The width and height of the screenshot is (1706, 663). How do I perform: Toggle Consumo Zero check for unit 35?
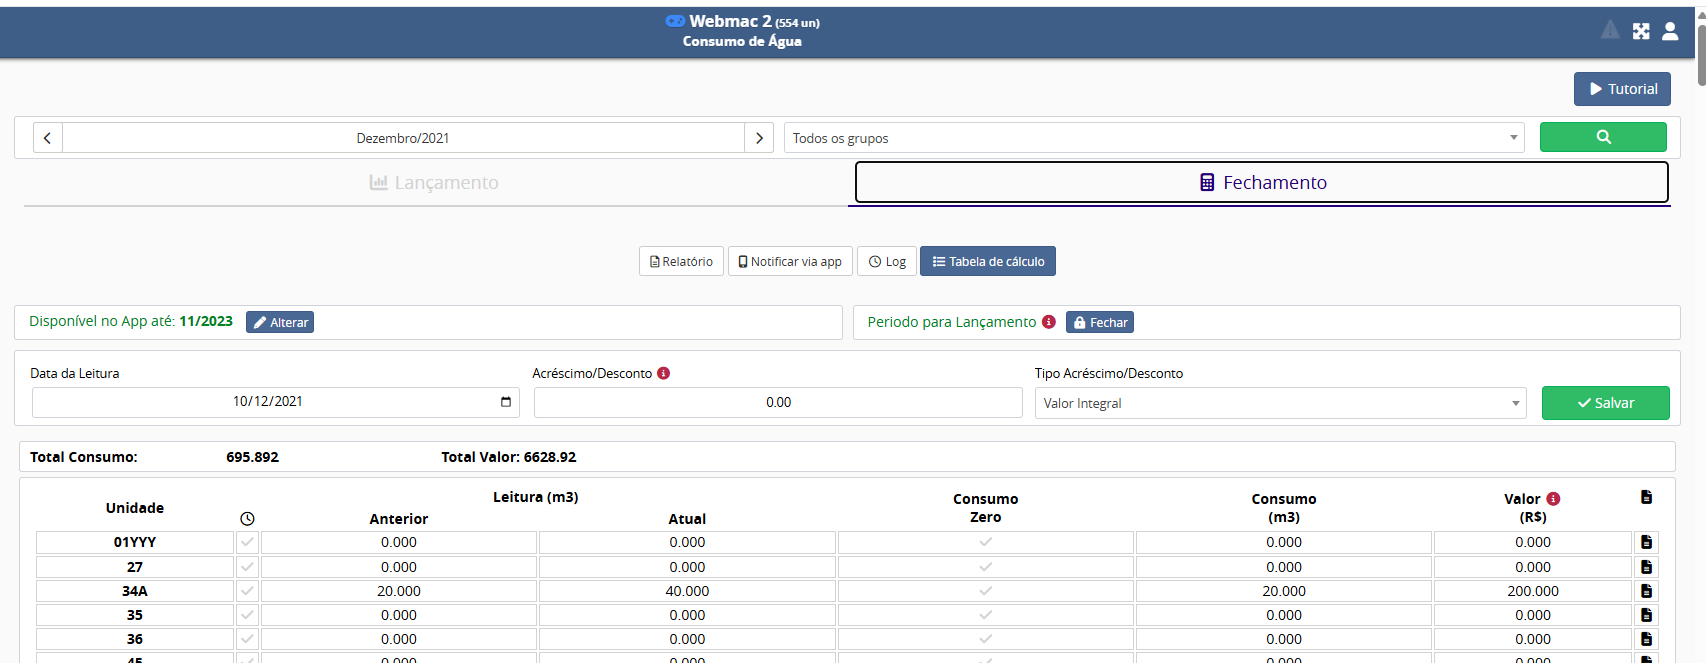(986, 615)
